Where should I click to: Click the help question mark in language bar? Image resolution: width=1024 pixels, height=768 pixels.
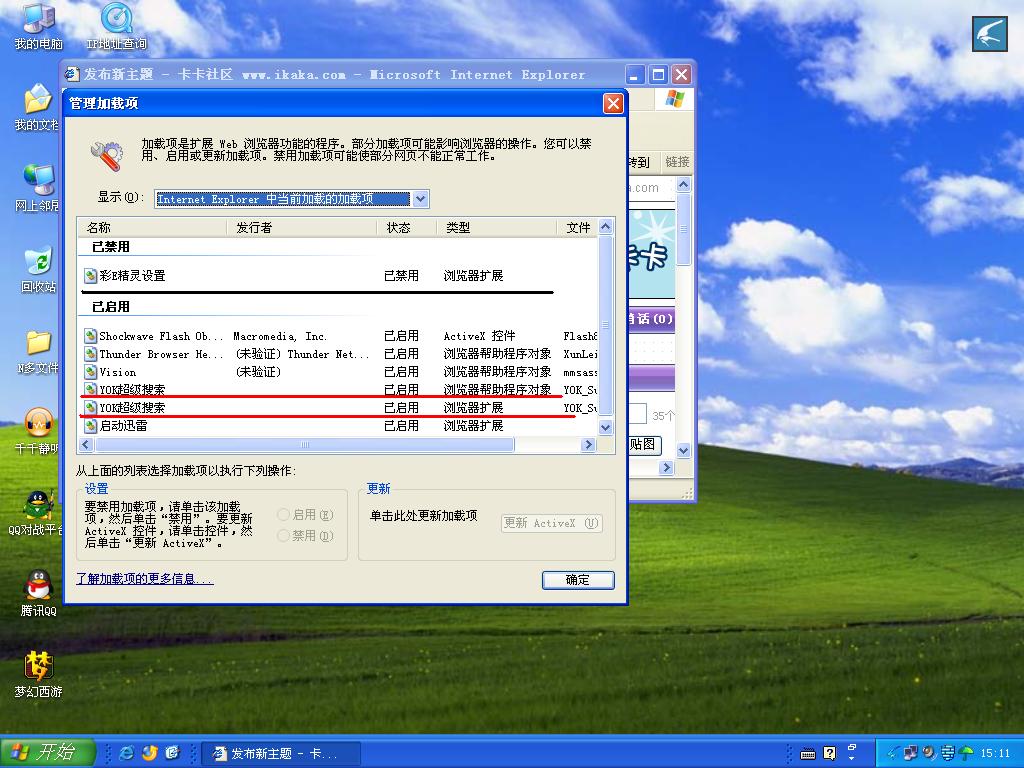coord(829,754)
